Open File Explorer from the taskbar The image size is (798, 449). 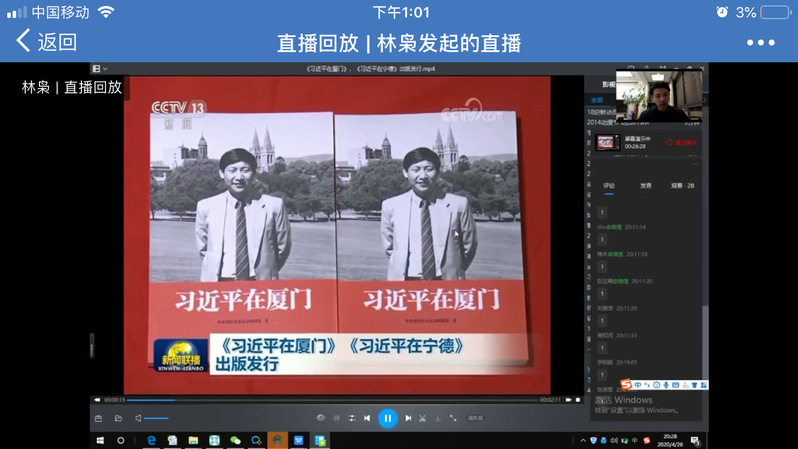(x=193, y=440)
